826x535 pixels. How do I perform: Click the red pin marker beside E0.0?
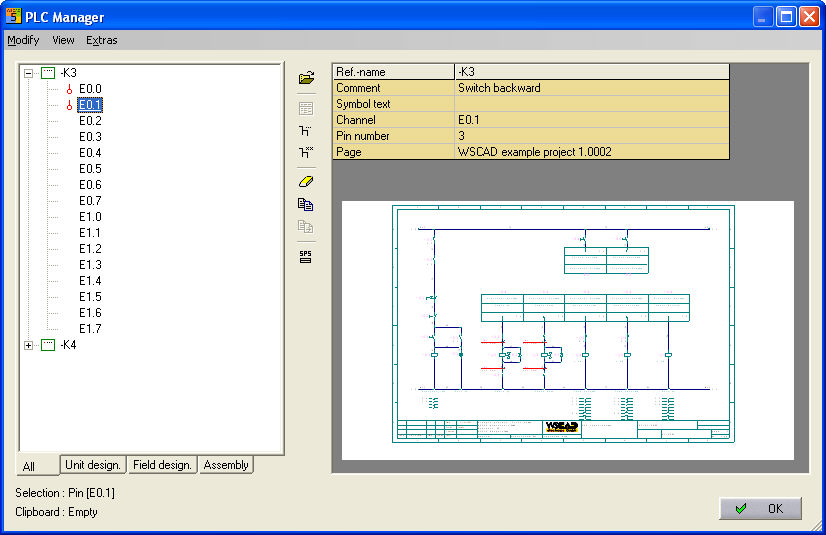(x=69, y=89)
